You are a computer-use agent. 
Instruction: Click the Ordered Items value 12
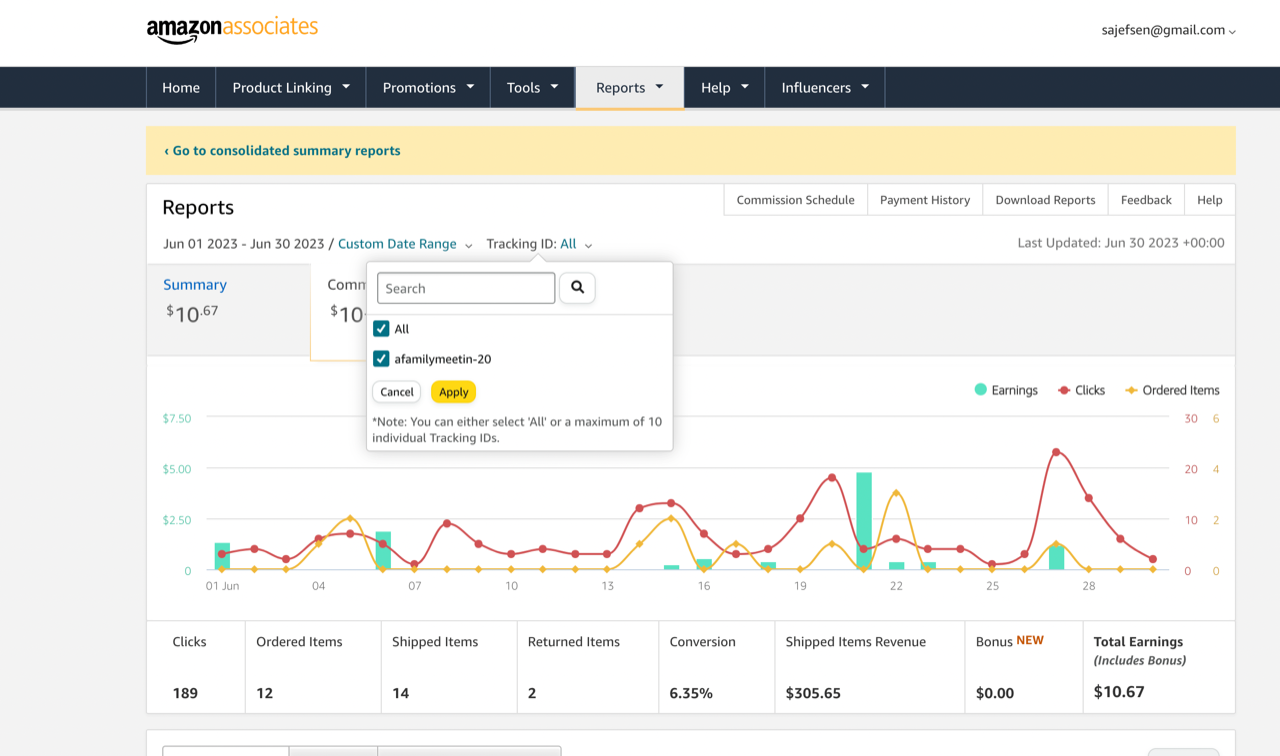point(264,693)
